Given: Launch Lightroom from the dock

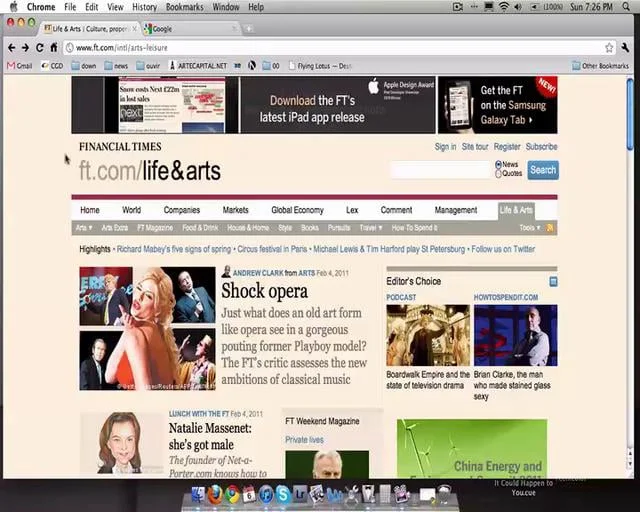Looking at the screenshot, I should [300, 495].
